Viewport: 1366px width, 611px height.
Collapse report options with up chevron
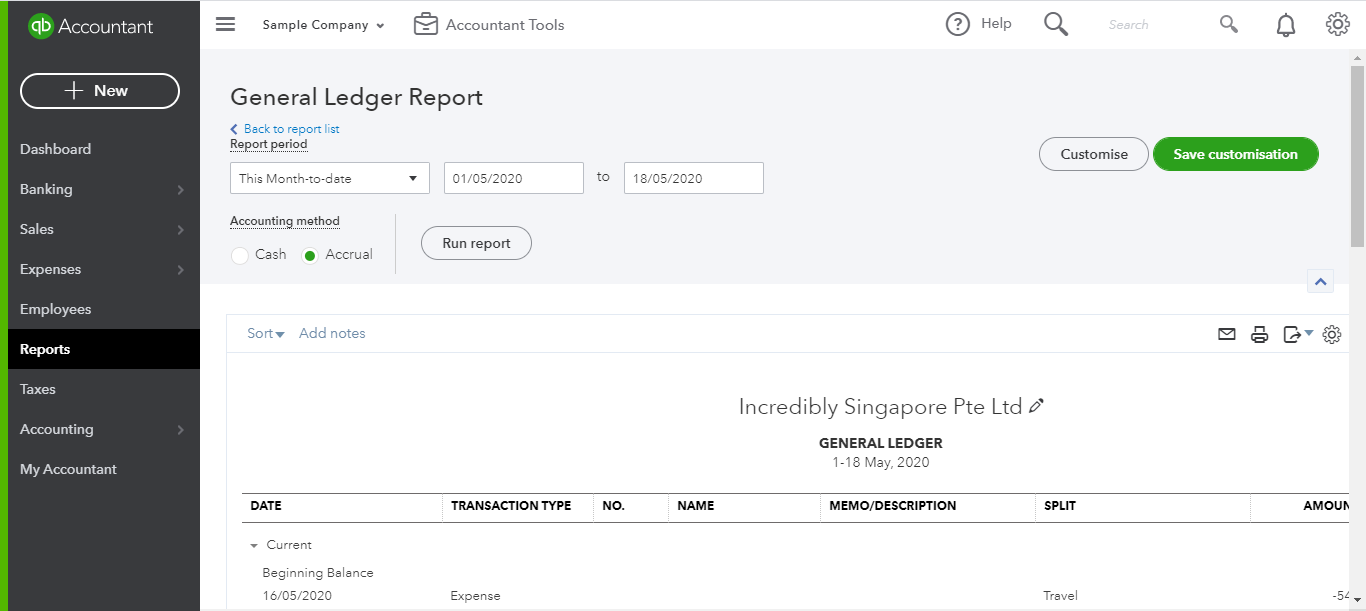pos(1320,282)
